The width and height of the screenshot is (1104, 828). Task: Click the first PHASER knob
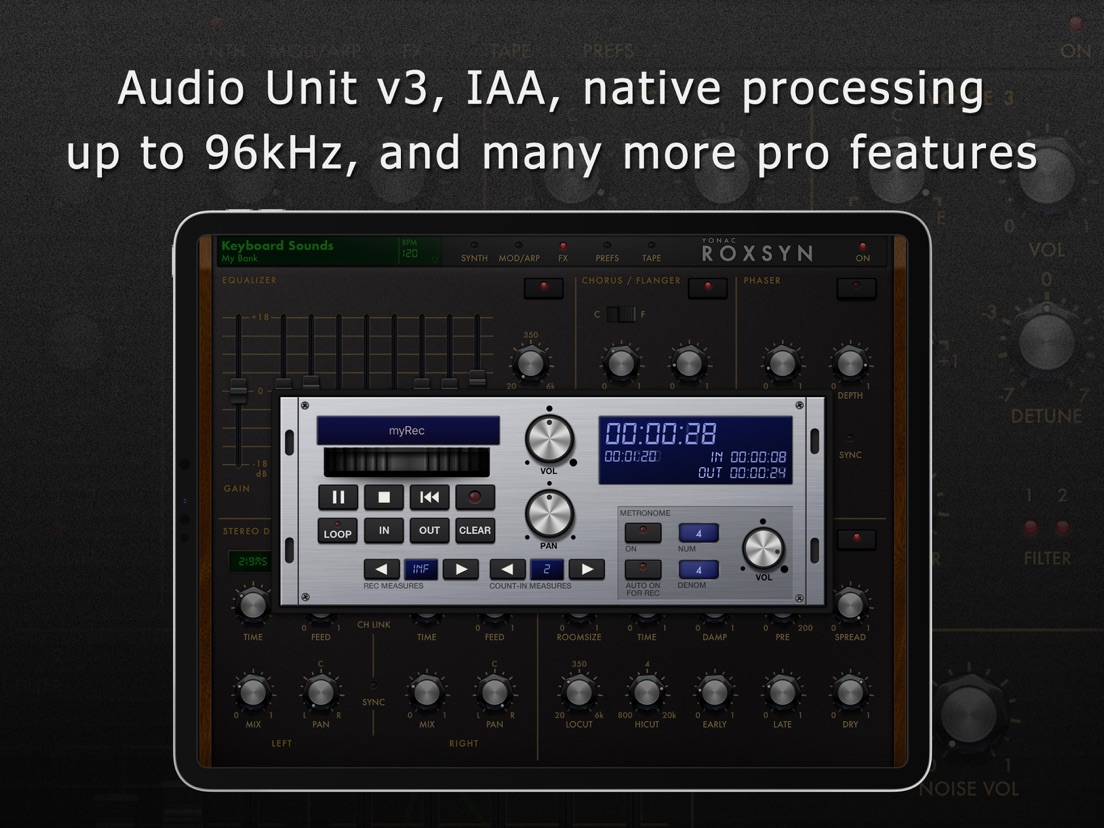[782, 363]
